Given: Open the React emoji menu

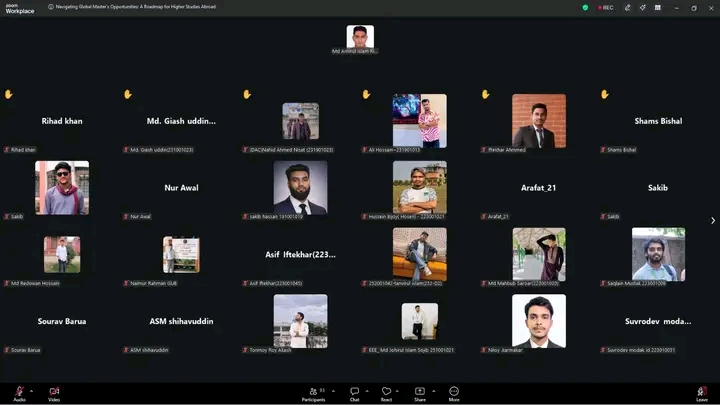Looking at the screenshot, I should (386, 391).
